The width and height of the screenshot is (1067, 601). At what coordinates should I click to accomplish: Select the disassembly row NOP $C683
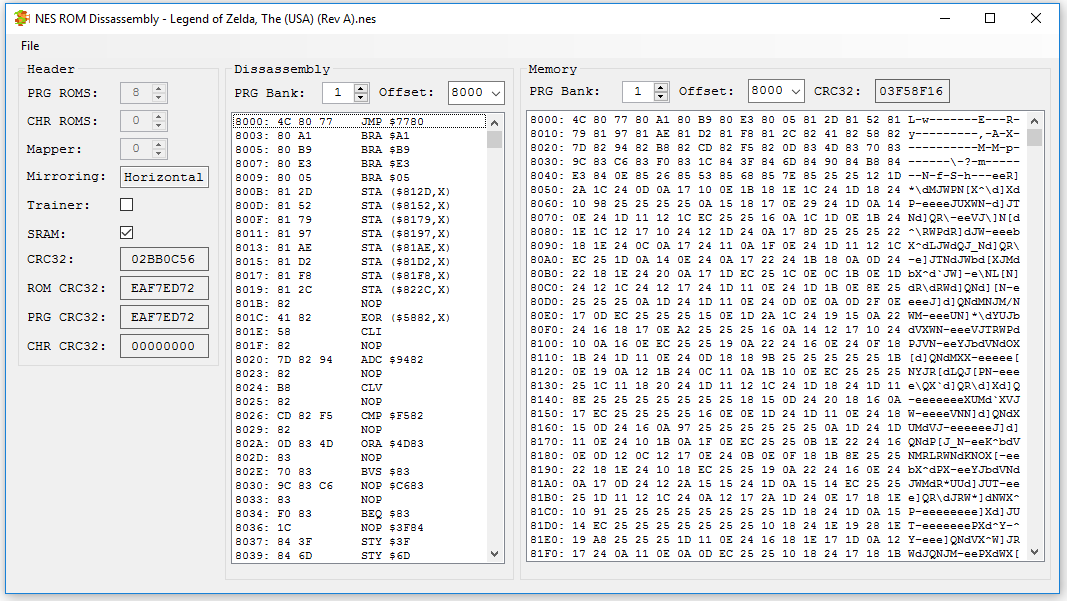point(359,485)
